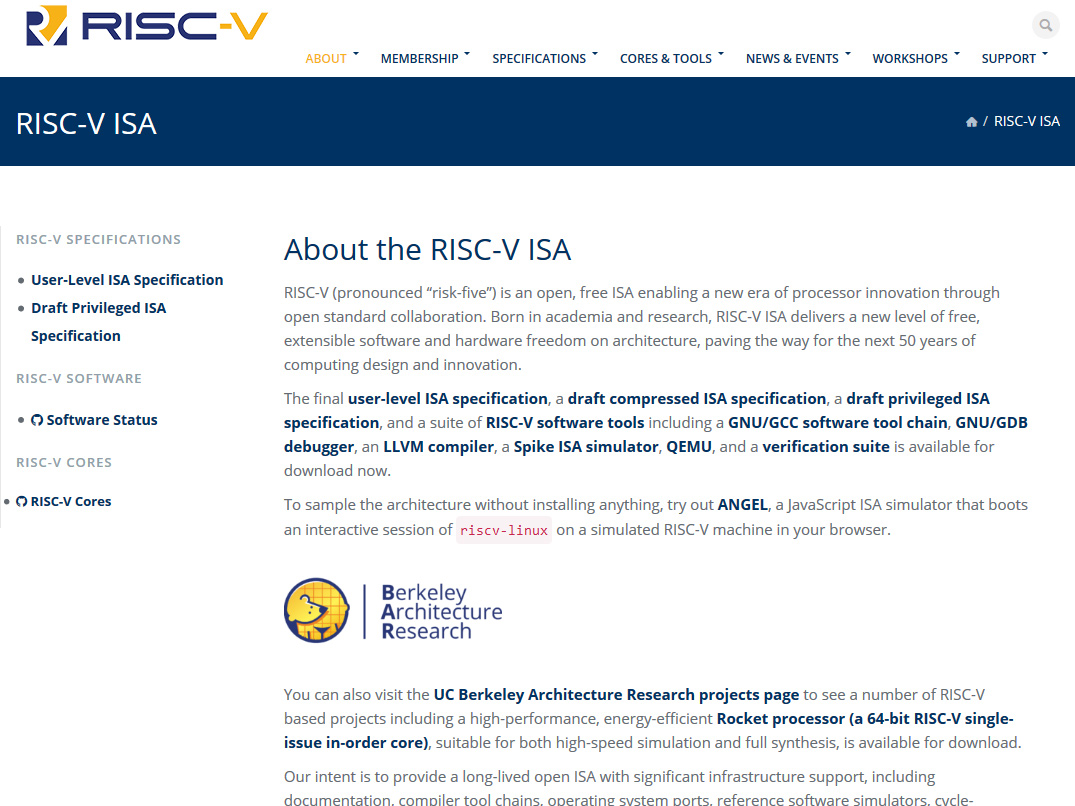Expand the Membership dropdown menu
This screenshot has height=806, width=1075.
[419, 58]
